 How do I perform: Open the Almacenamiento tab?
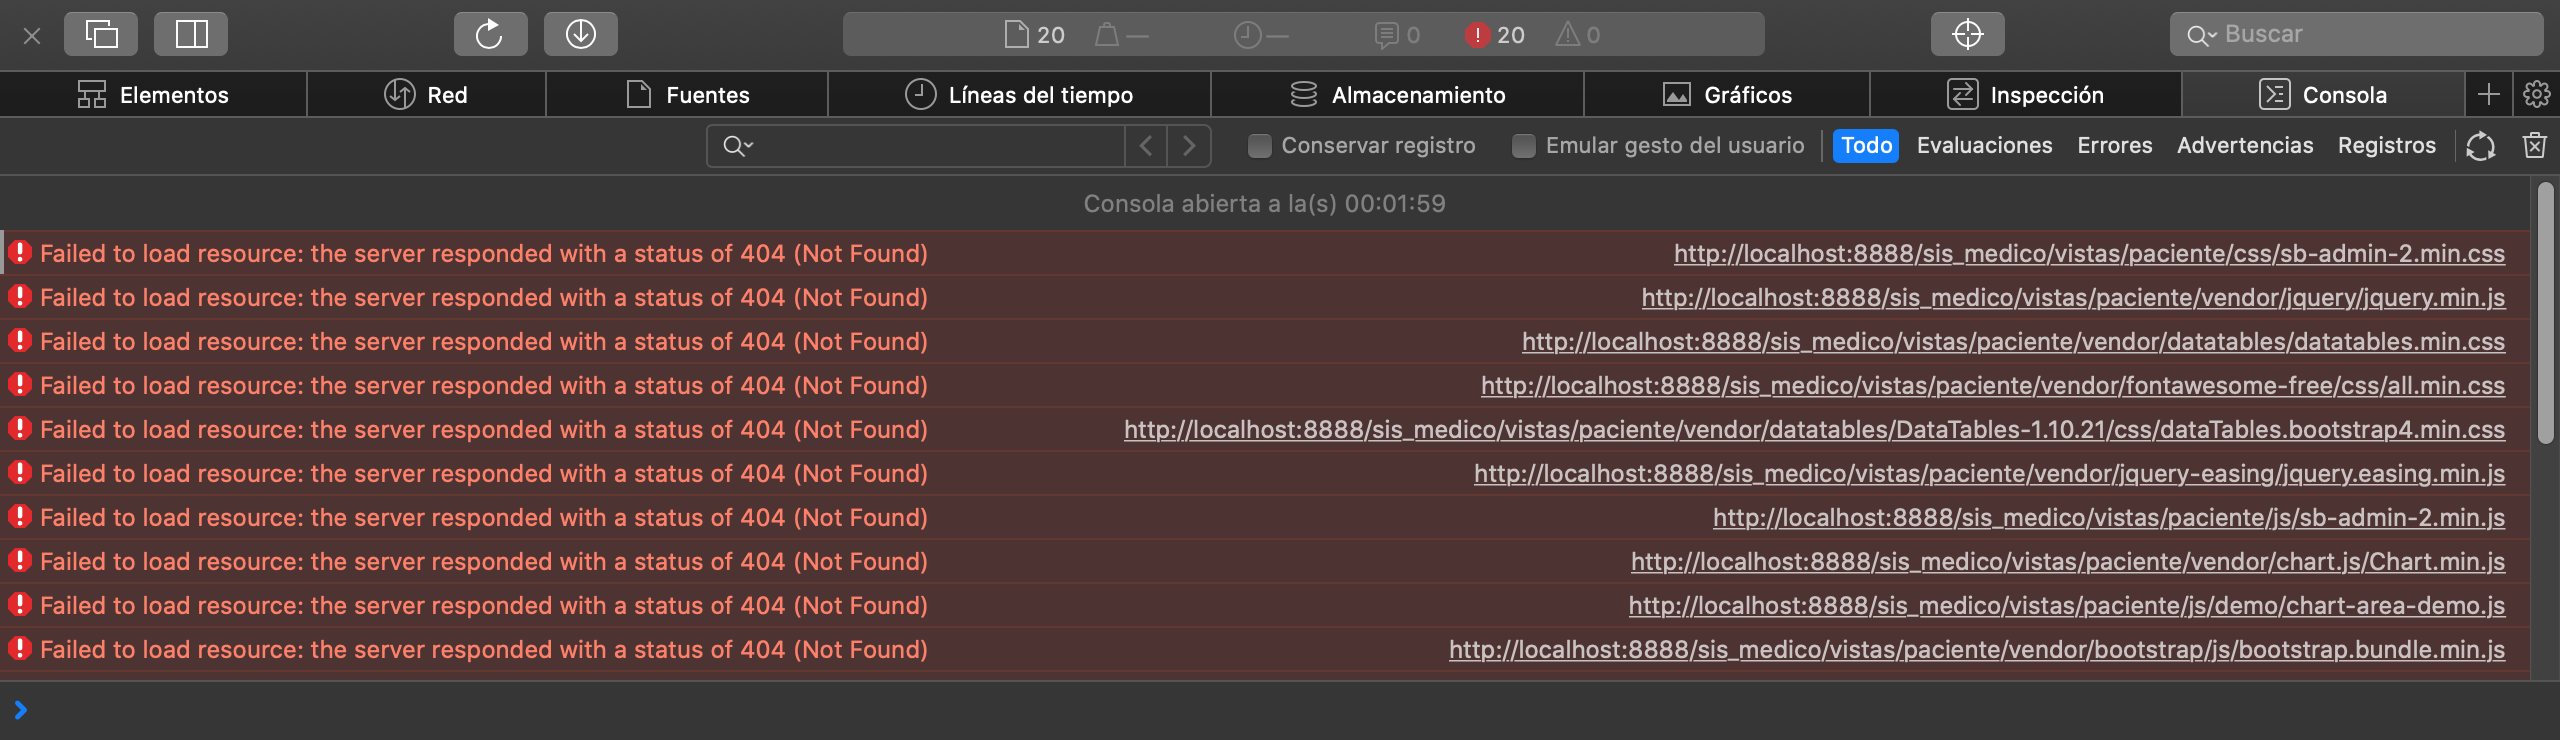click(1397, 95)
